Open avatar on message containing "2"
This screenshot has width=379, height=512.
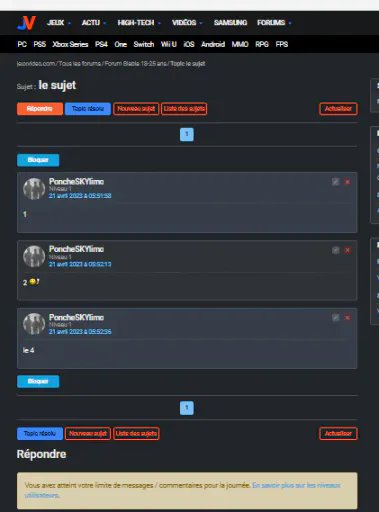(x=34, y=257)
